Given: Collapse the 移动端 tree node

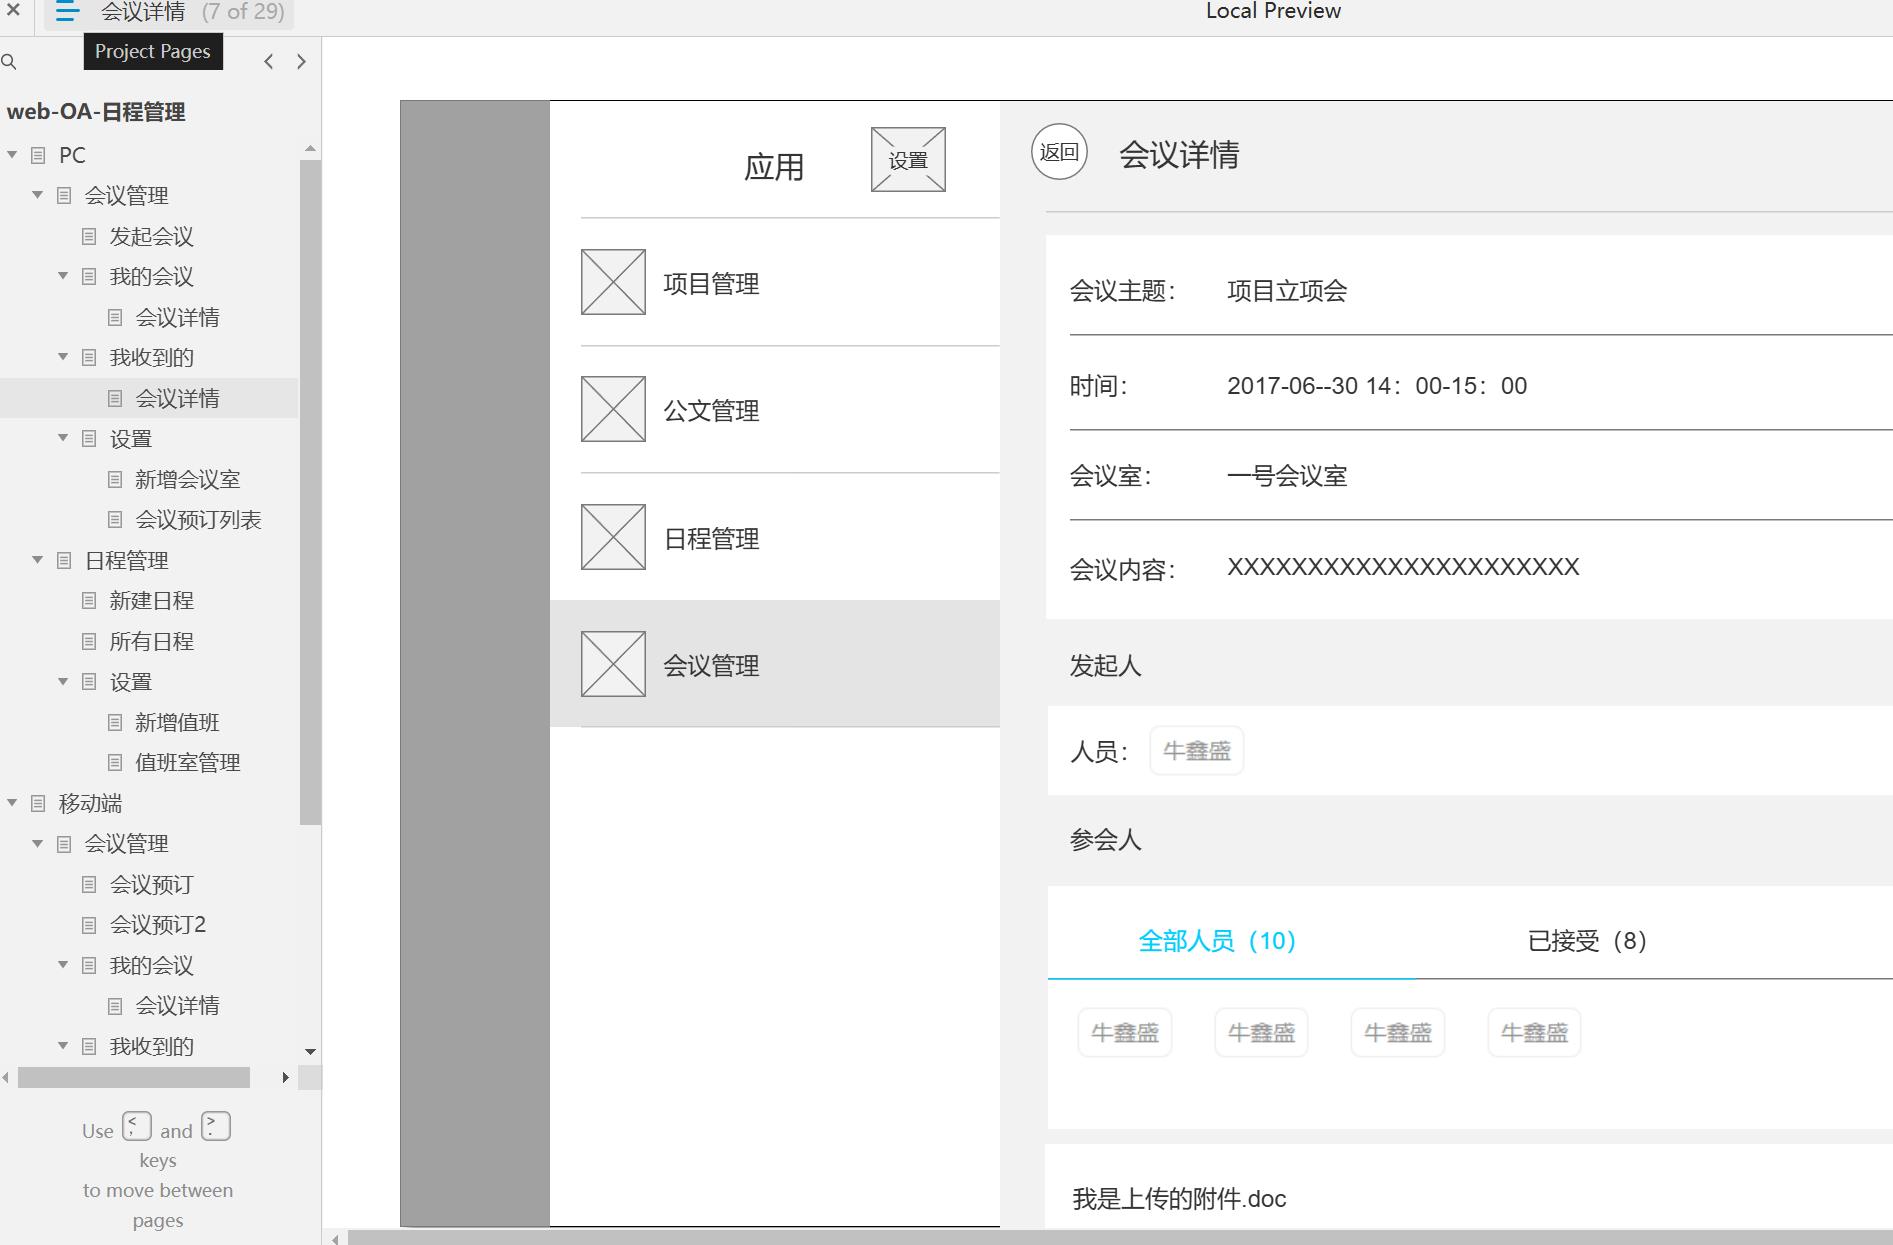Looking at the screenshot, I should (x=12, y=803).
